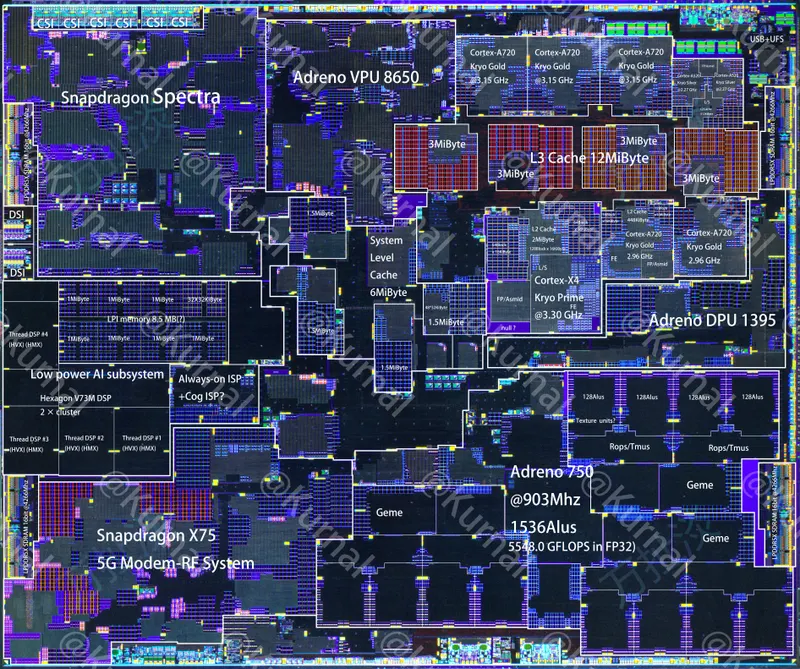
Task: Click the "null ?" label on purple block
Action: pyautogui.click(x=508, y=328)
